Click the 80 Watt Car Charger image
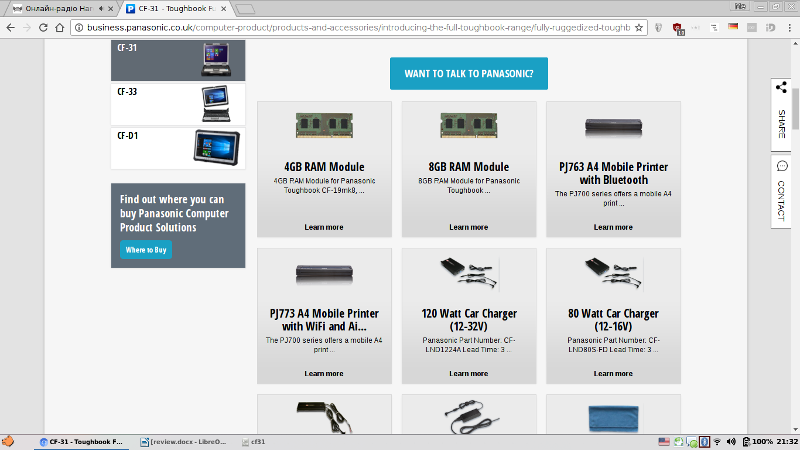The width and height of the screenshot is (800, 450). click(614, 273)
